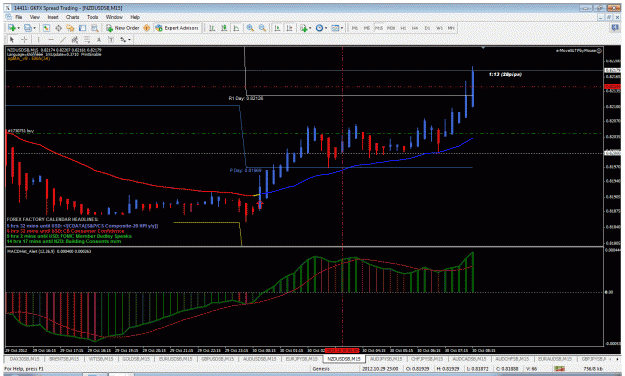Open the Data Window toolbar icon

[58, 28]
